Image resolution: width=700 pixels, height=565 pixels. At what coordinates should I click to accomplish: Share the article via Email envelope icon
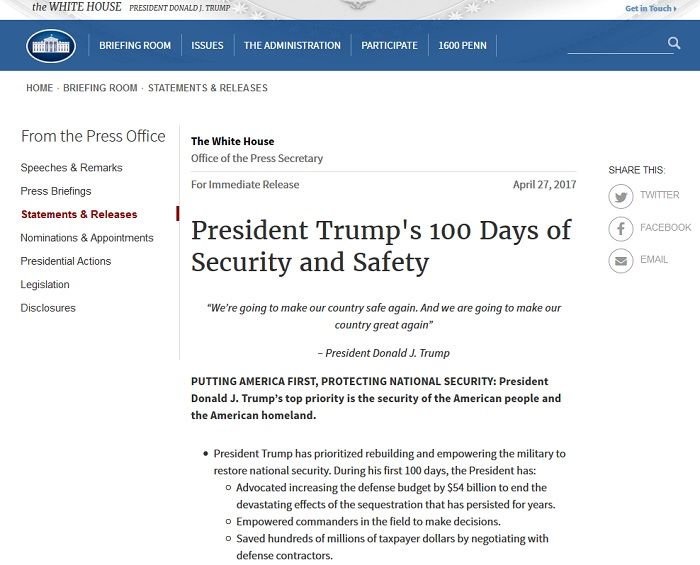(621, 261)
